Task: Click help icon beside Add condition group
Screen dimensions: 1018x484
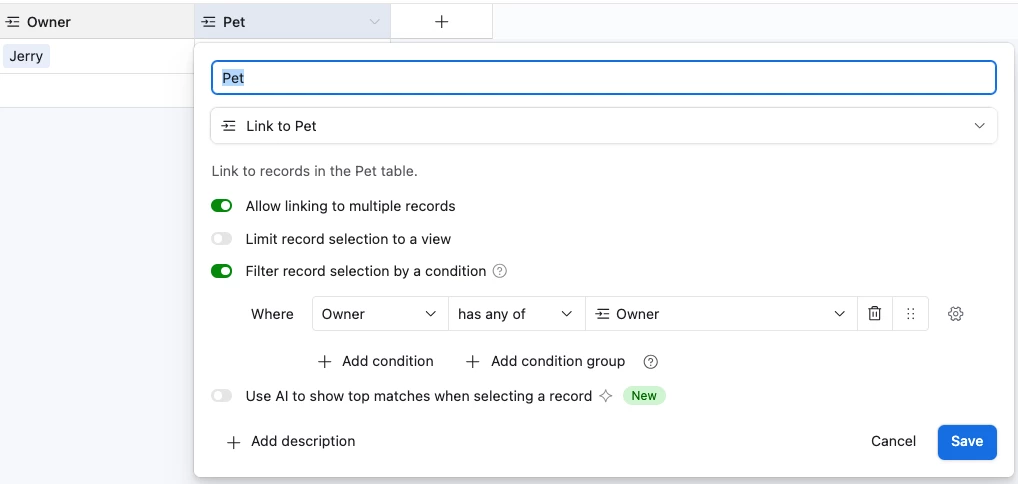Action: click(651, 362)
